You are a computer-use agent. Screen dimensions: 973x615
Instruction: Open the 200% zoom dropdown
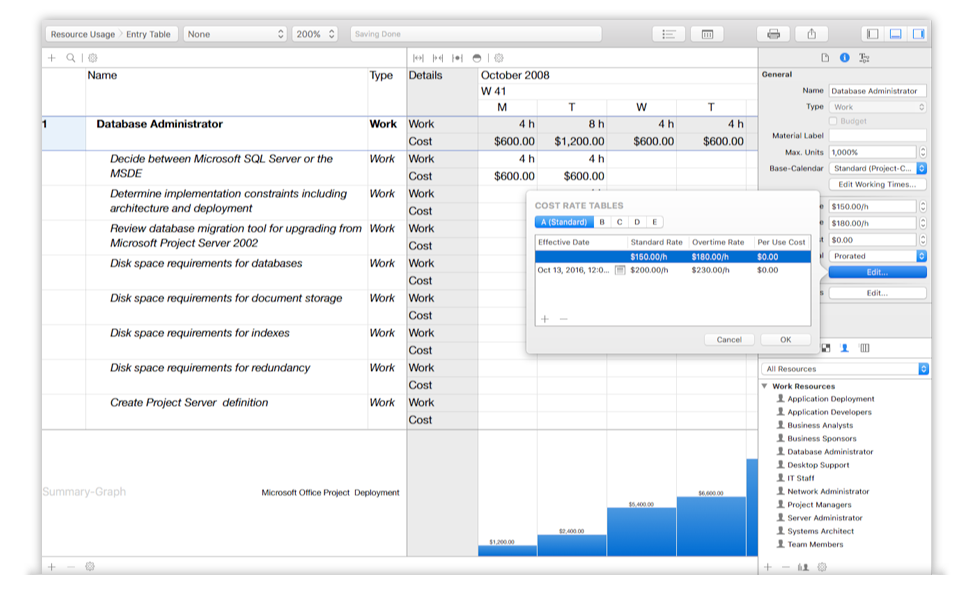click(x=315, y=34)
